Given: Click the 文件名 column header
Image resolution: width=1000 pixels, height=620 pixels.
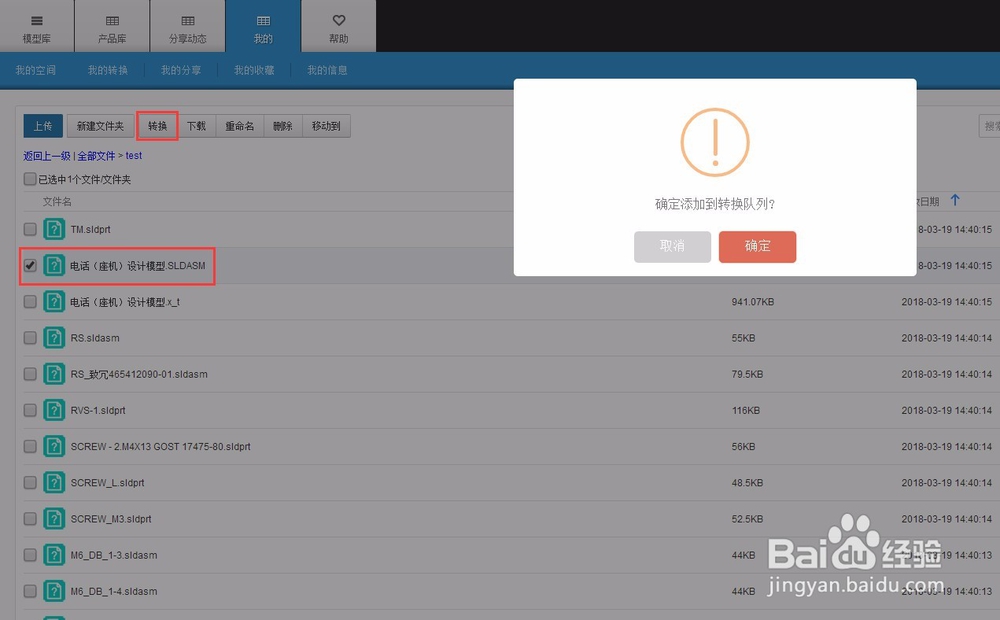Looking at the screenshot, I should tap(57, 202).
